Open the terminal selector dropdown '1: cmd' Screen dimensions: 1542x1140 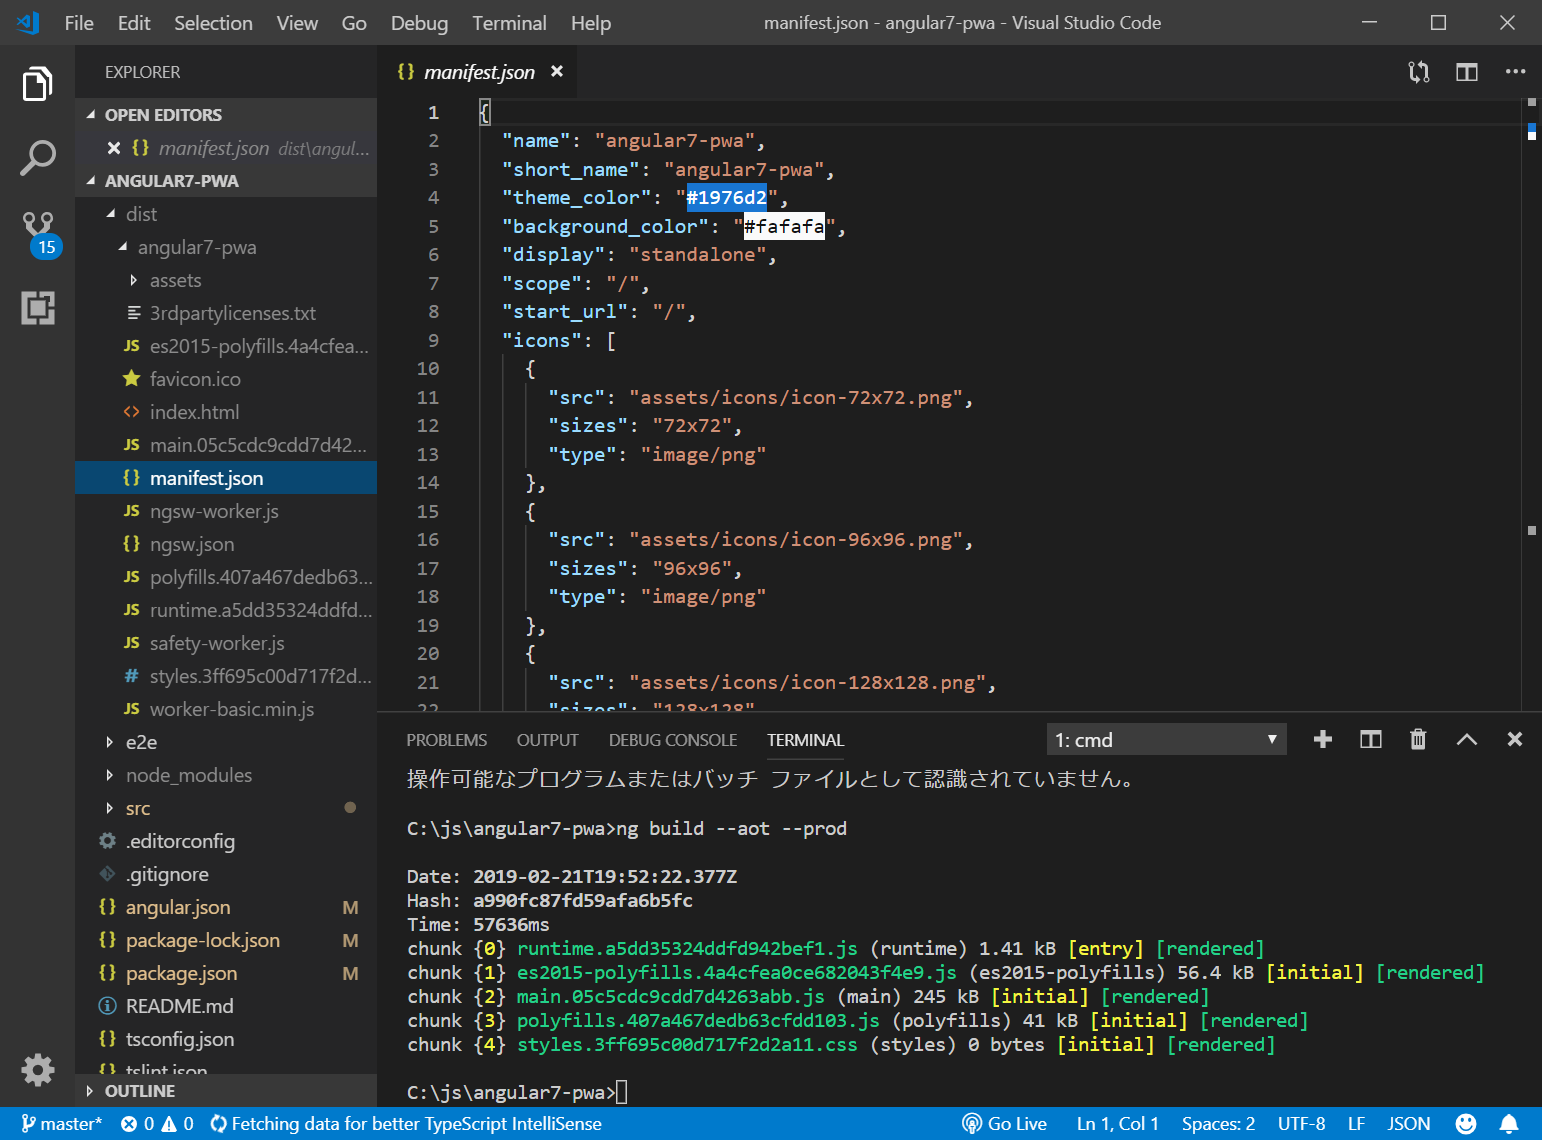pos(1165,740)
